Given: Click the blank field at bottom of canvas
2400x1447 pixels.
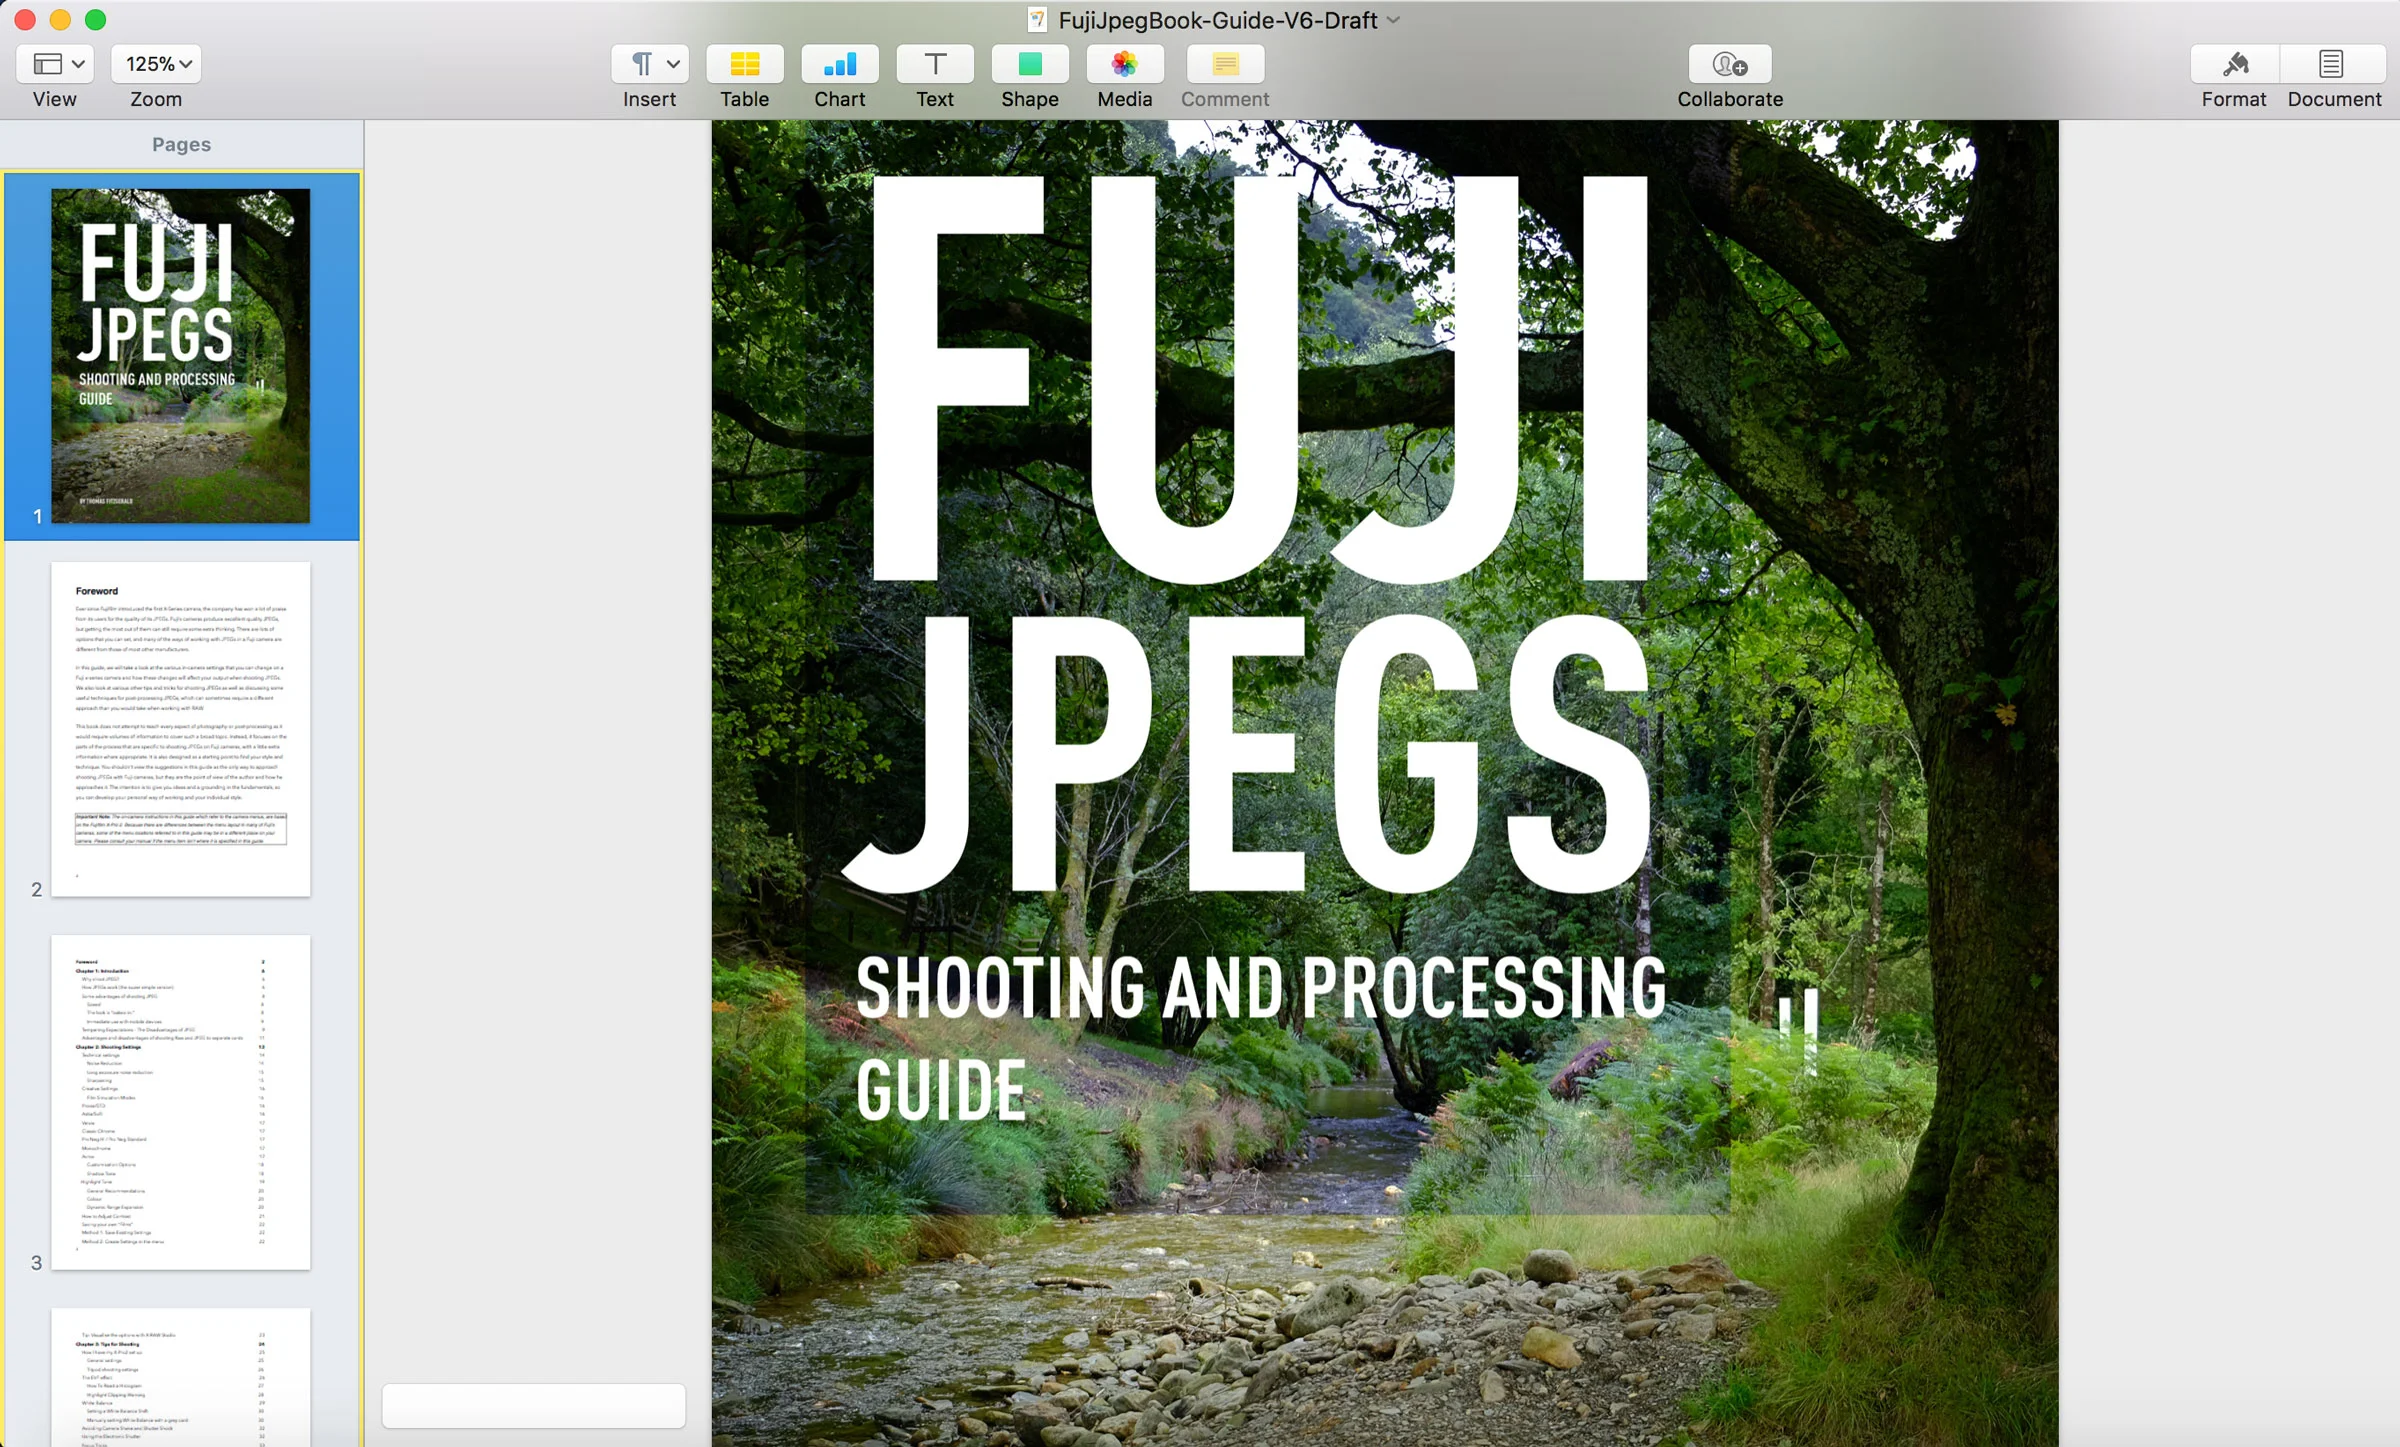Looking at the screenshot, I should [534, 1405].
